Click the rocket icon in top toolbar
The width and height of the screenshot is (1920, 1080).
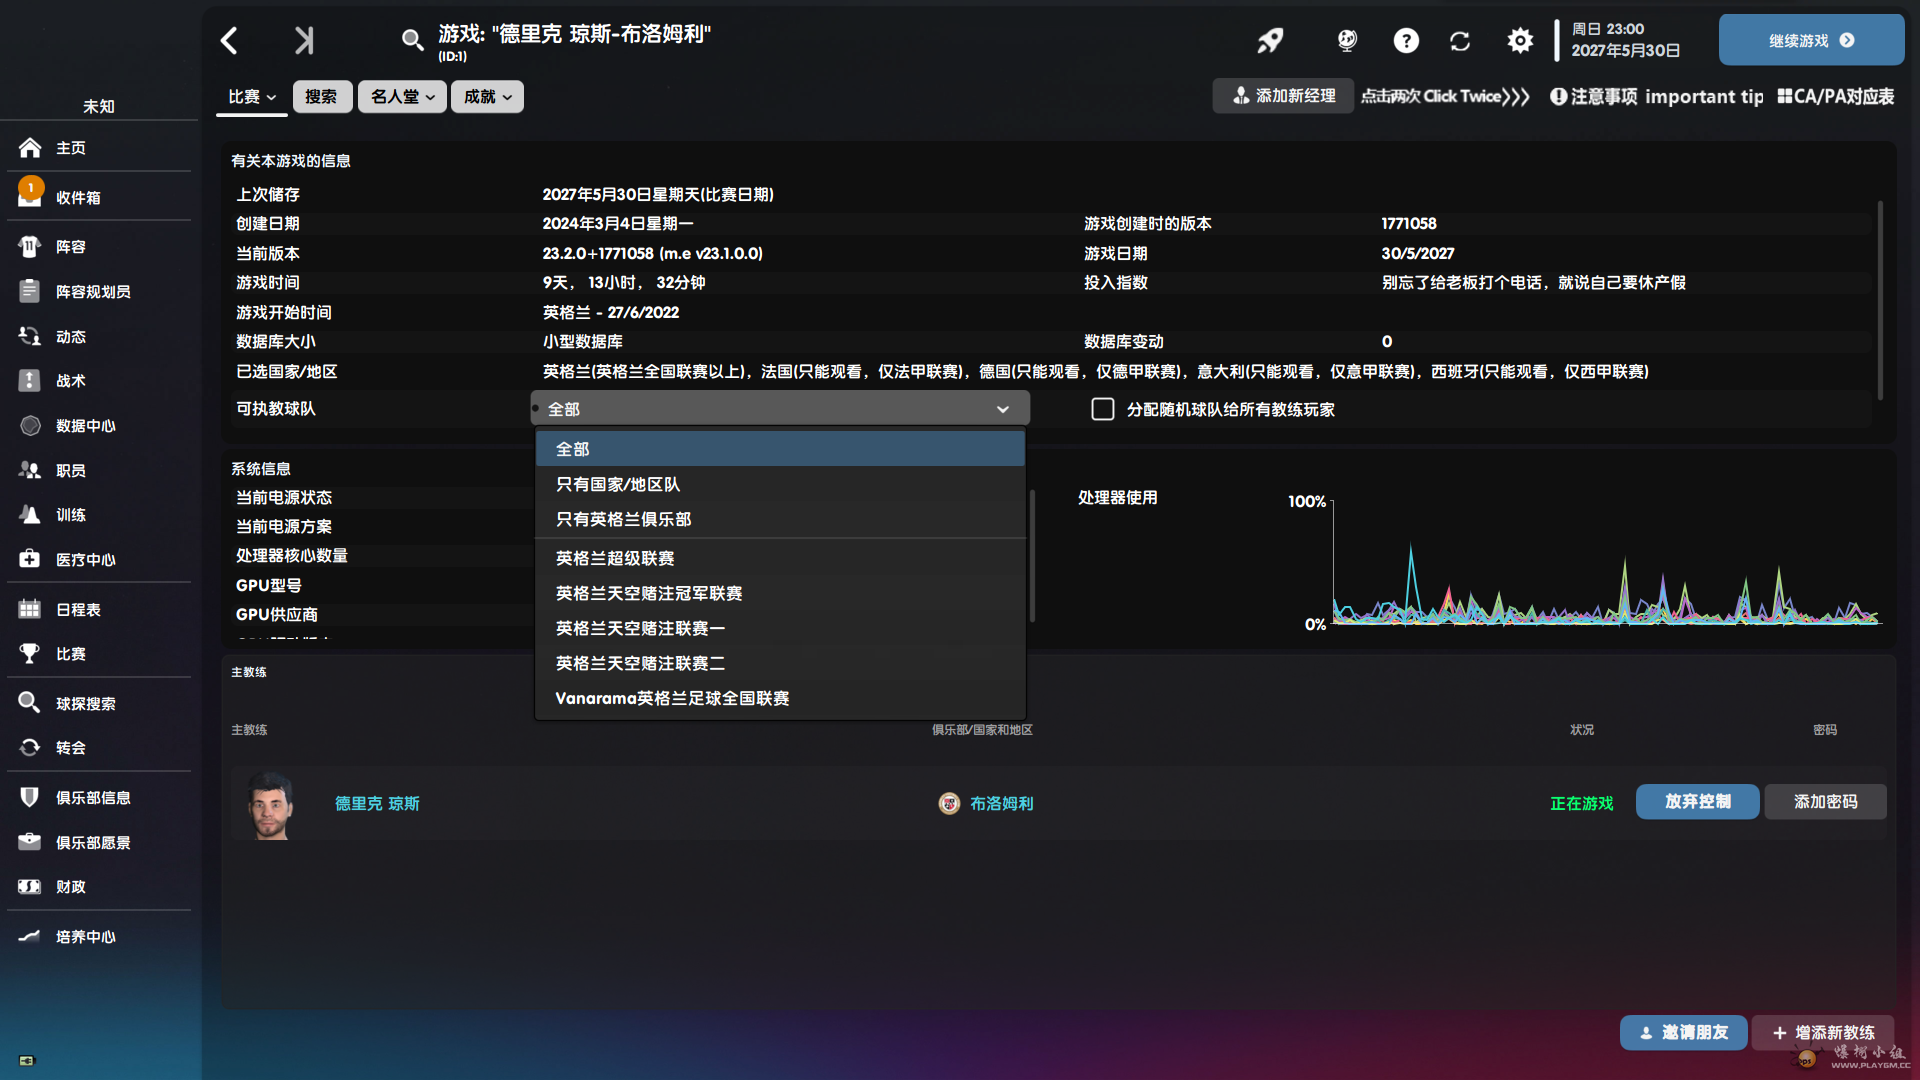1270,41
